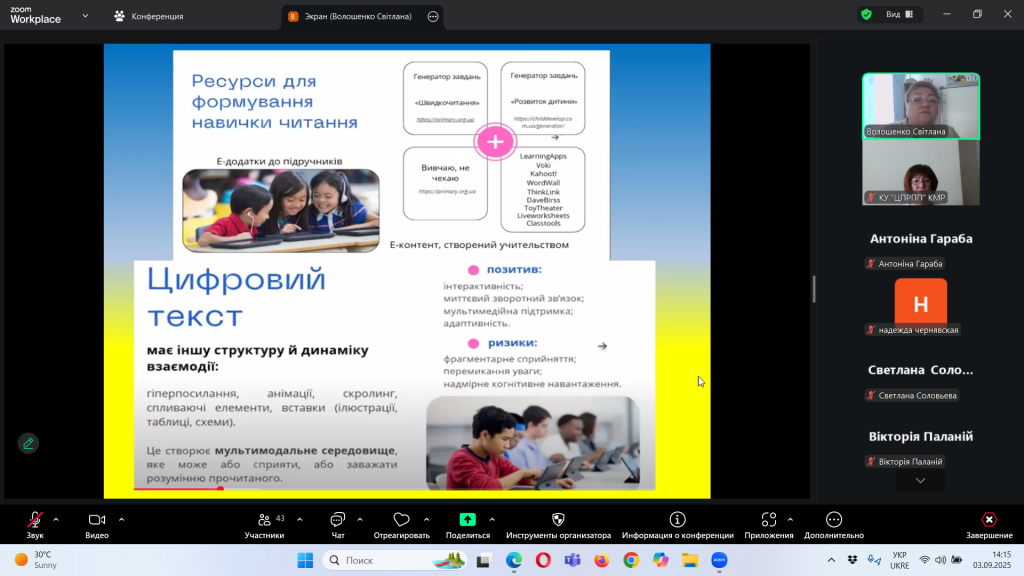Screen dimensions: 1024x576
Task: Toggle camera using the Видео button
Action: click(x=97, y=520)
